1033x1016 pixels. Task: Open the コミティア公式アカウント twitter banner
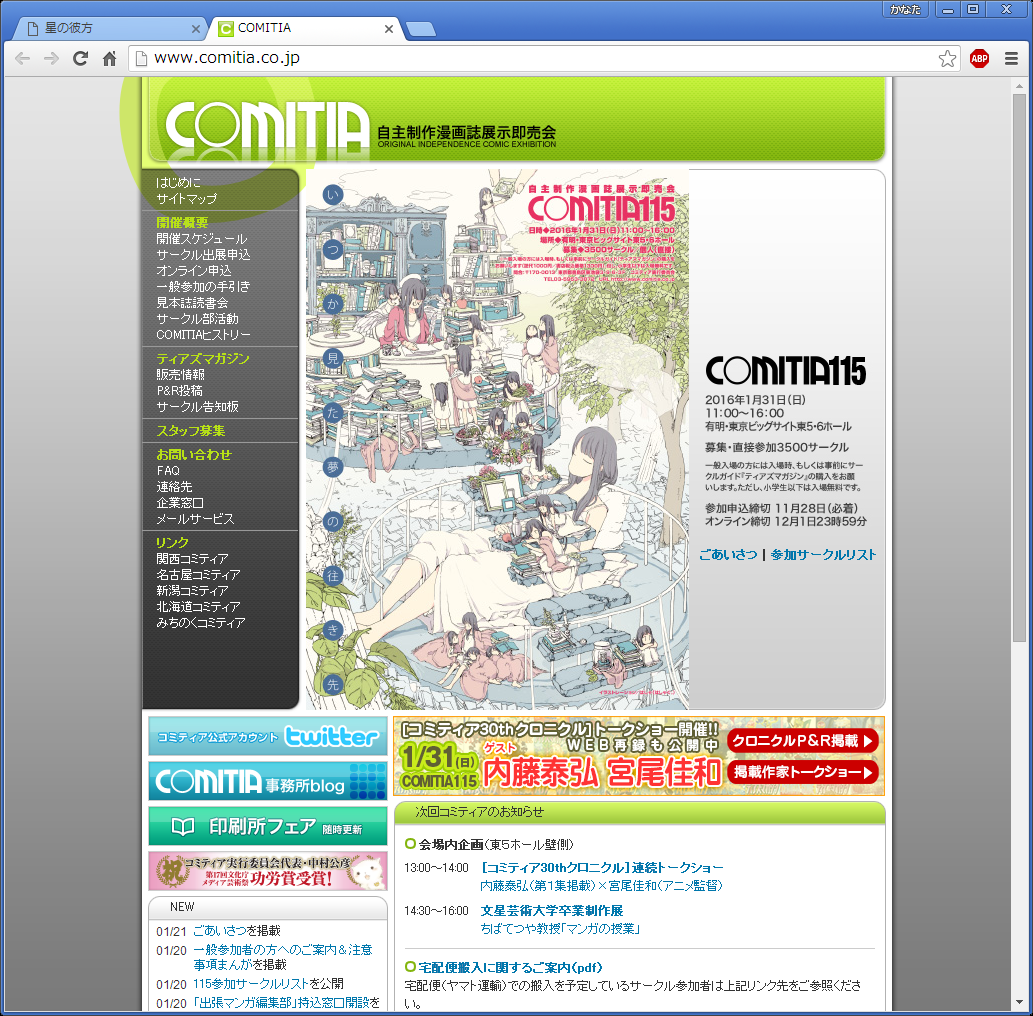point(267,737)
